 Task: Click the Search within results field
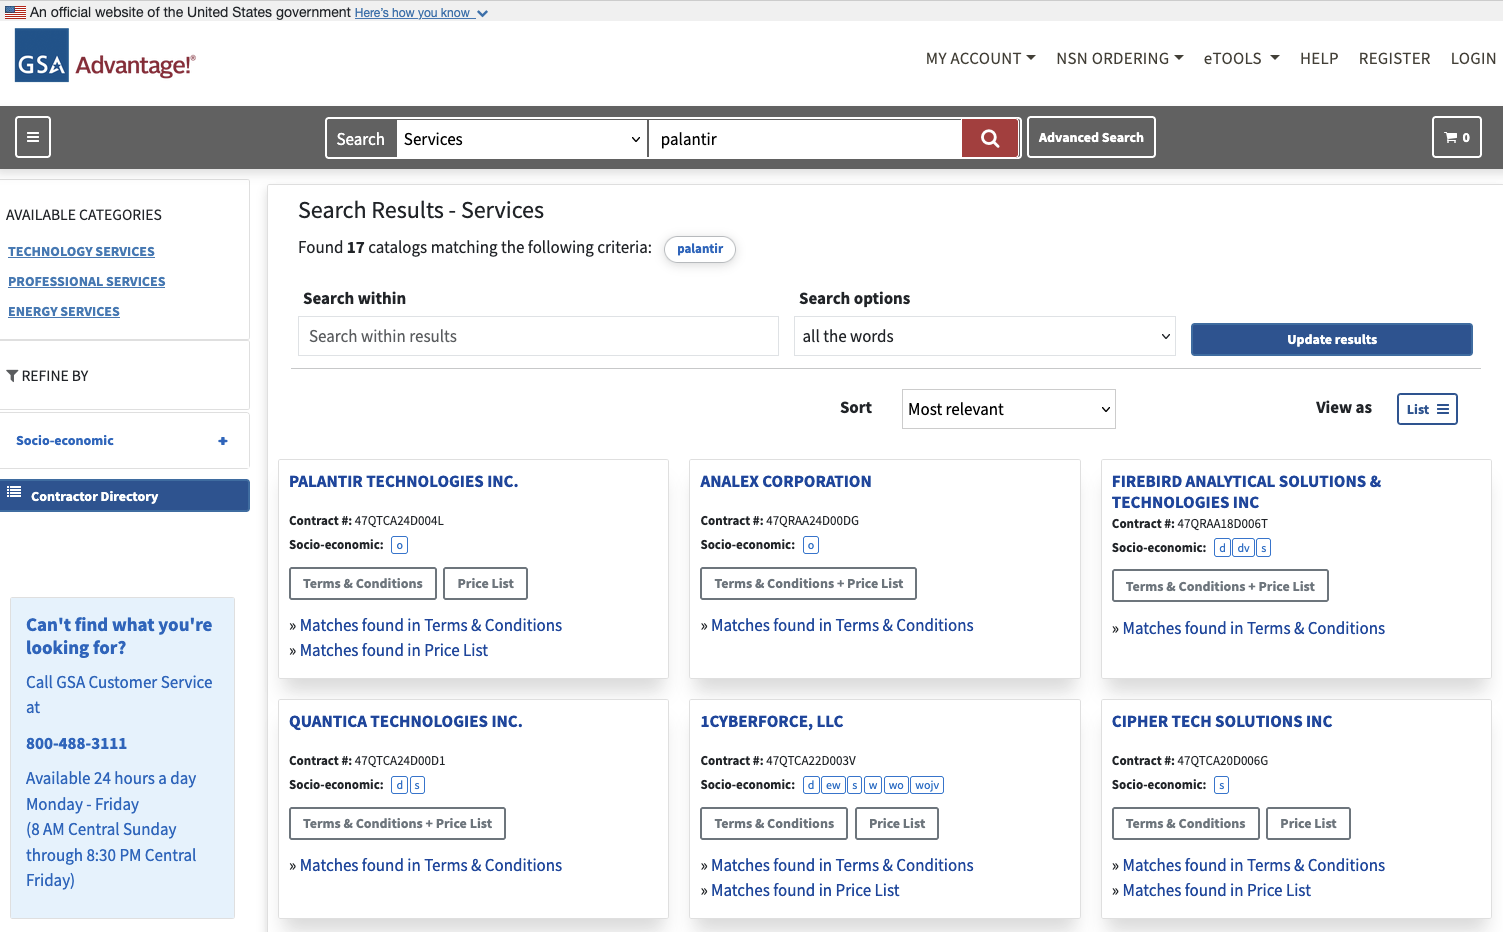[537, 335]
